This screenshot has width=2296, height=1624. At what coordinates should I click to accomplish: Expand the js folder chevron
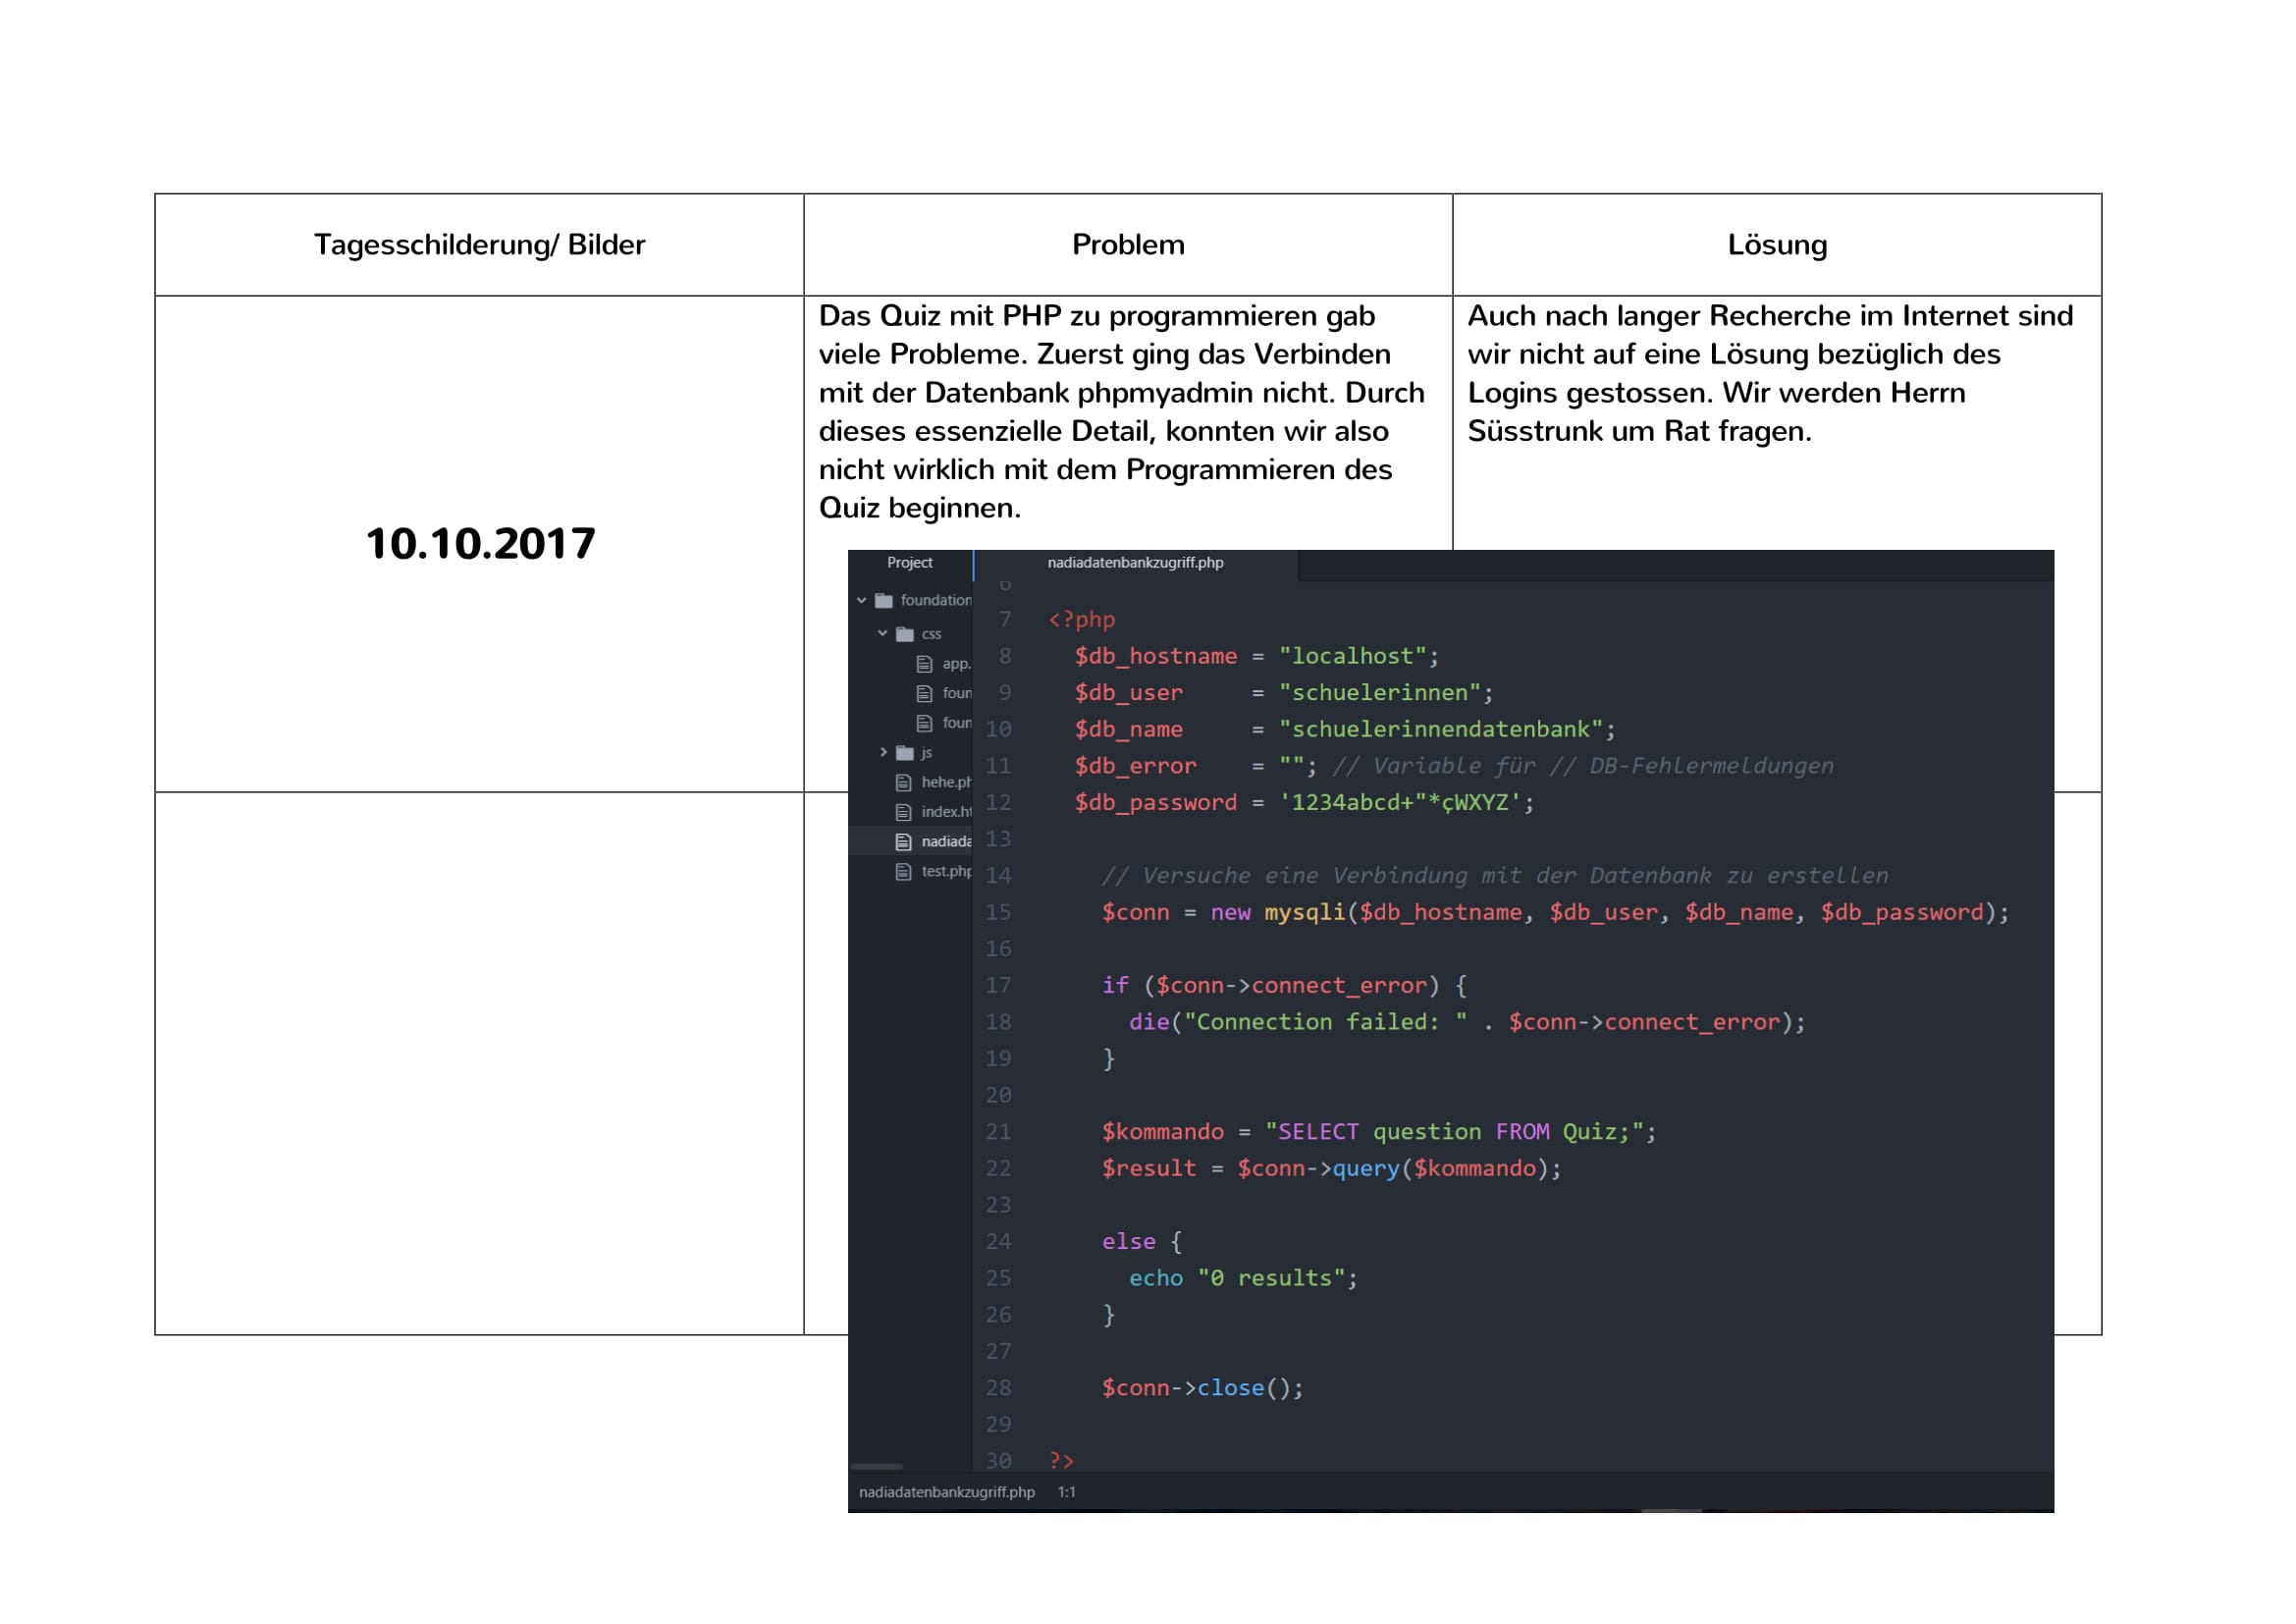click(883, 752)
